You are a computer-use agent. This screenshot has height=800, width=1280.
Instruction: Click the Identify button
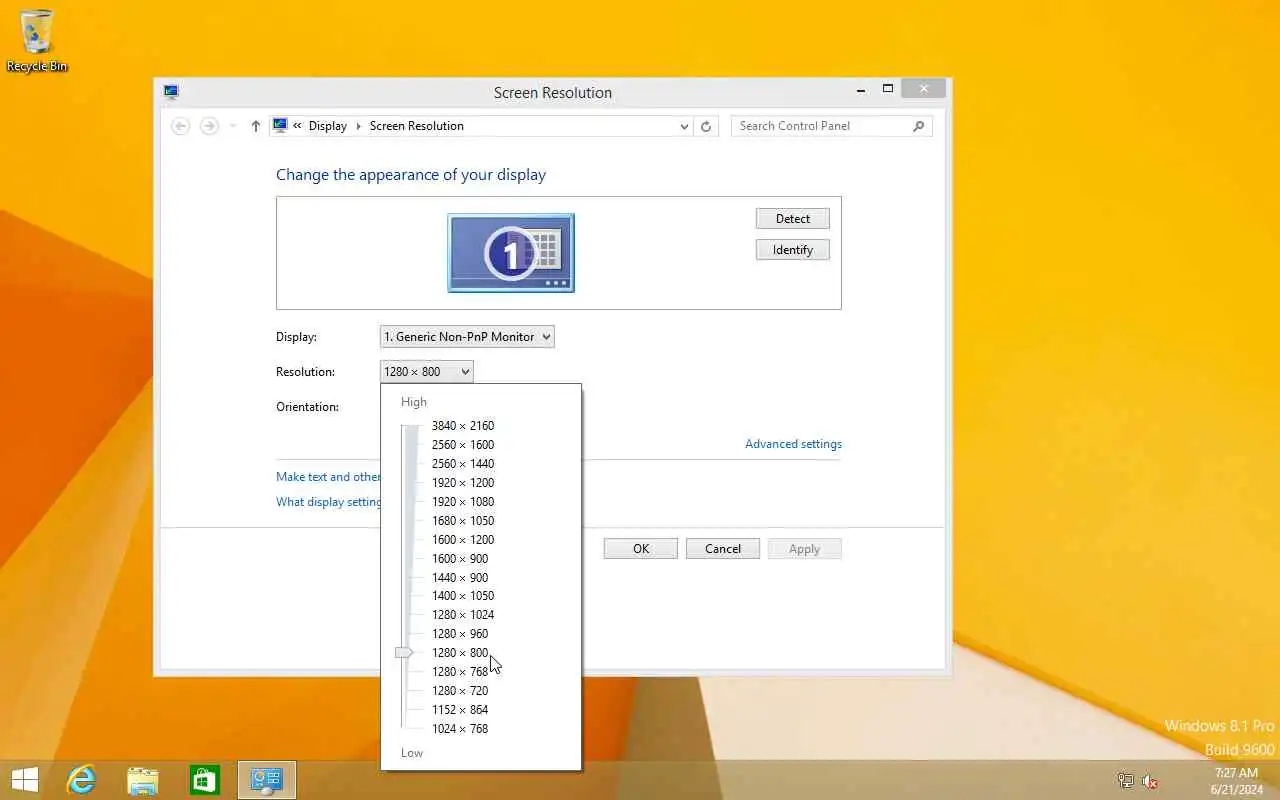point(793,250)
